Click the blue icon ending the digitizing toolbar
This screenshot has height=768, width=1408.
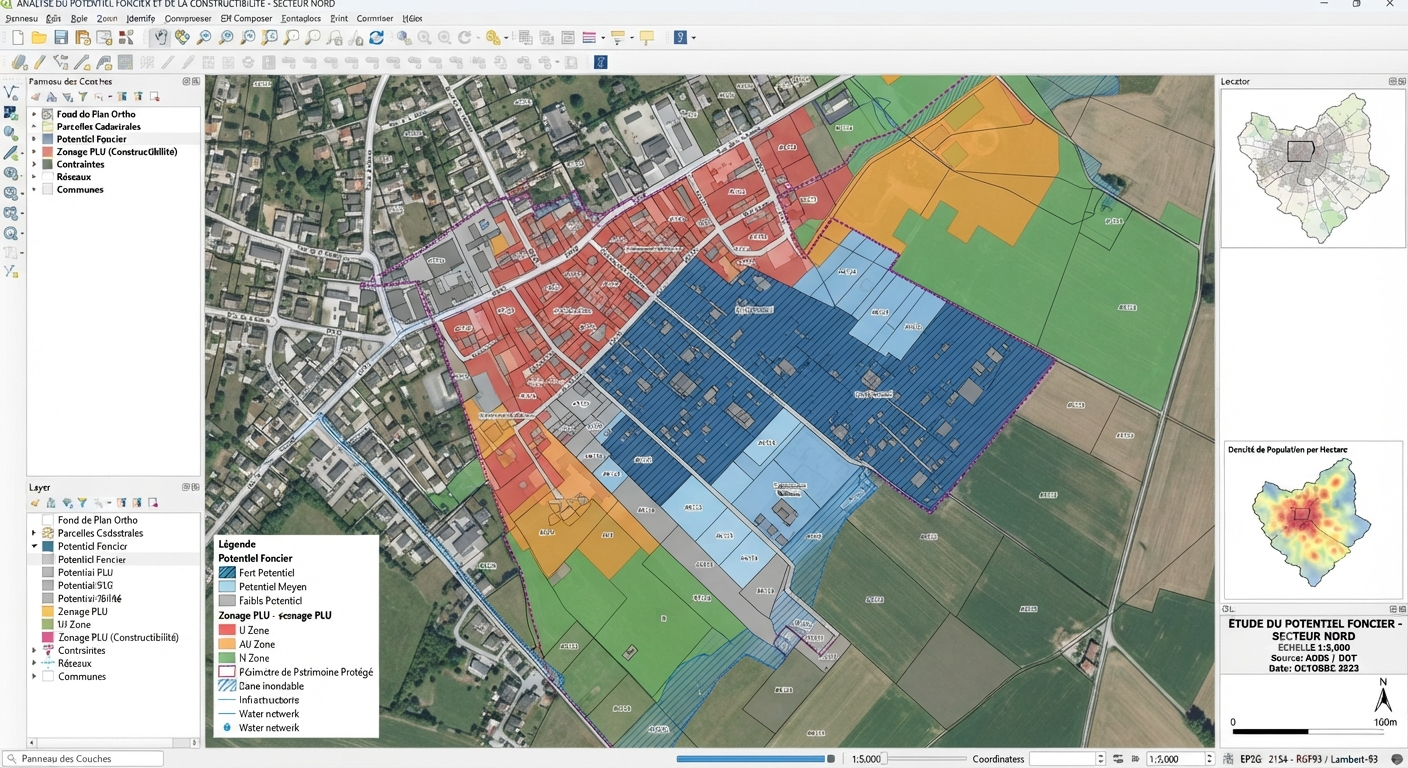pos(601,62)
